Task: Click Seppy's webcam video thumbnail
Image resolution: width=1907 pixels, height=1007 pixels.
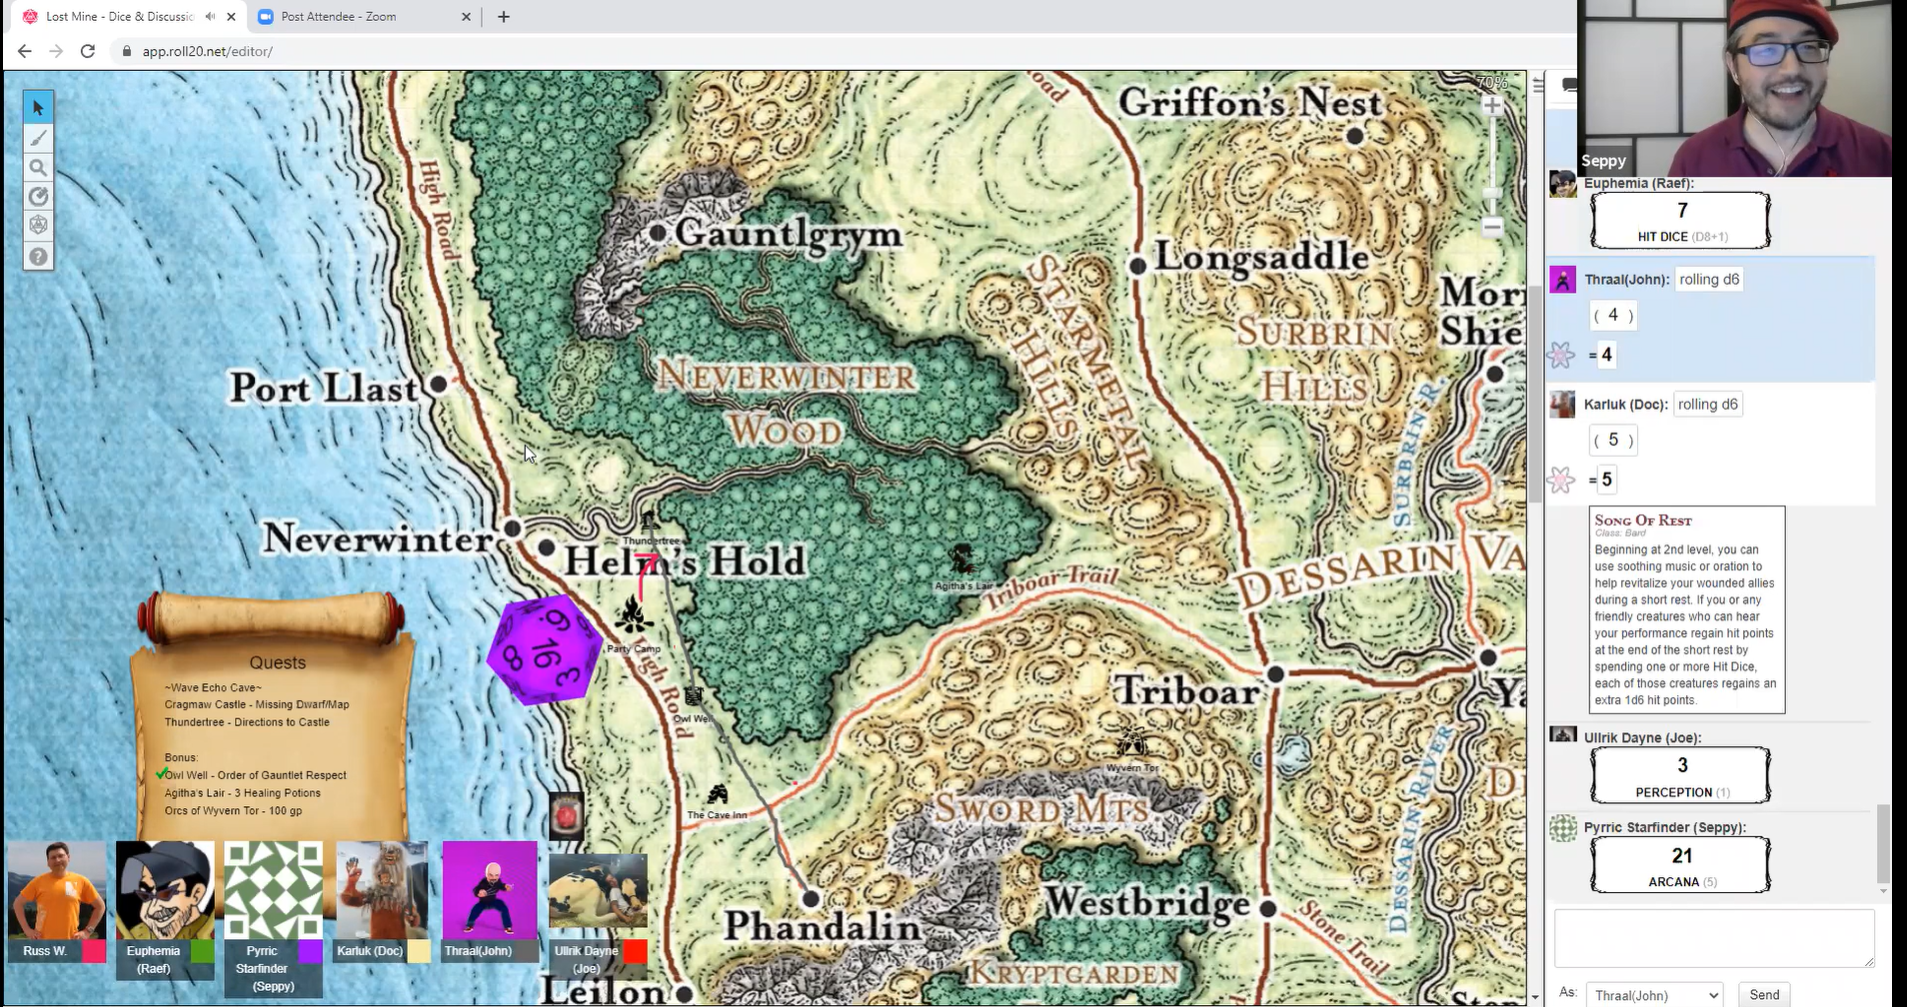Action: (x=1735, y=88)
